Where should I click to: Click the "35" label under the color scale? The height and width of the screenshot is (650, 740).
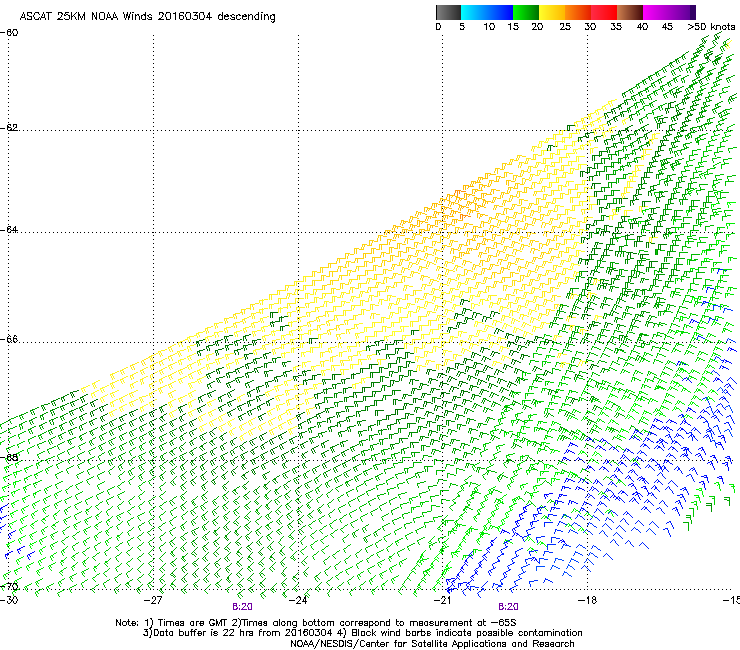616,27
